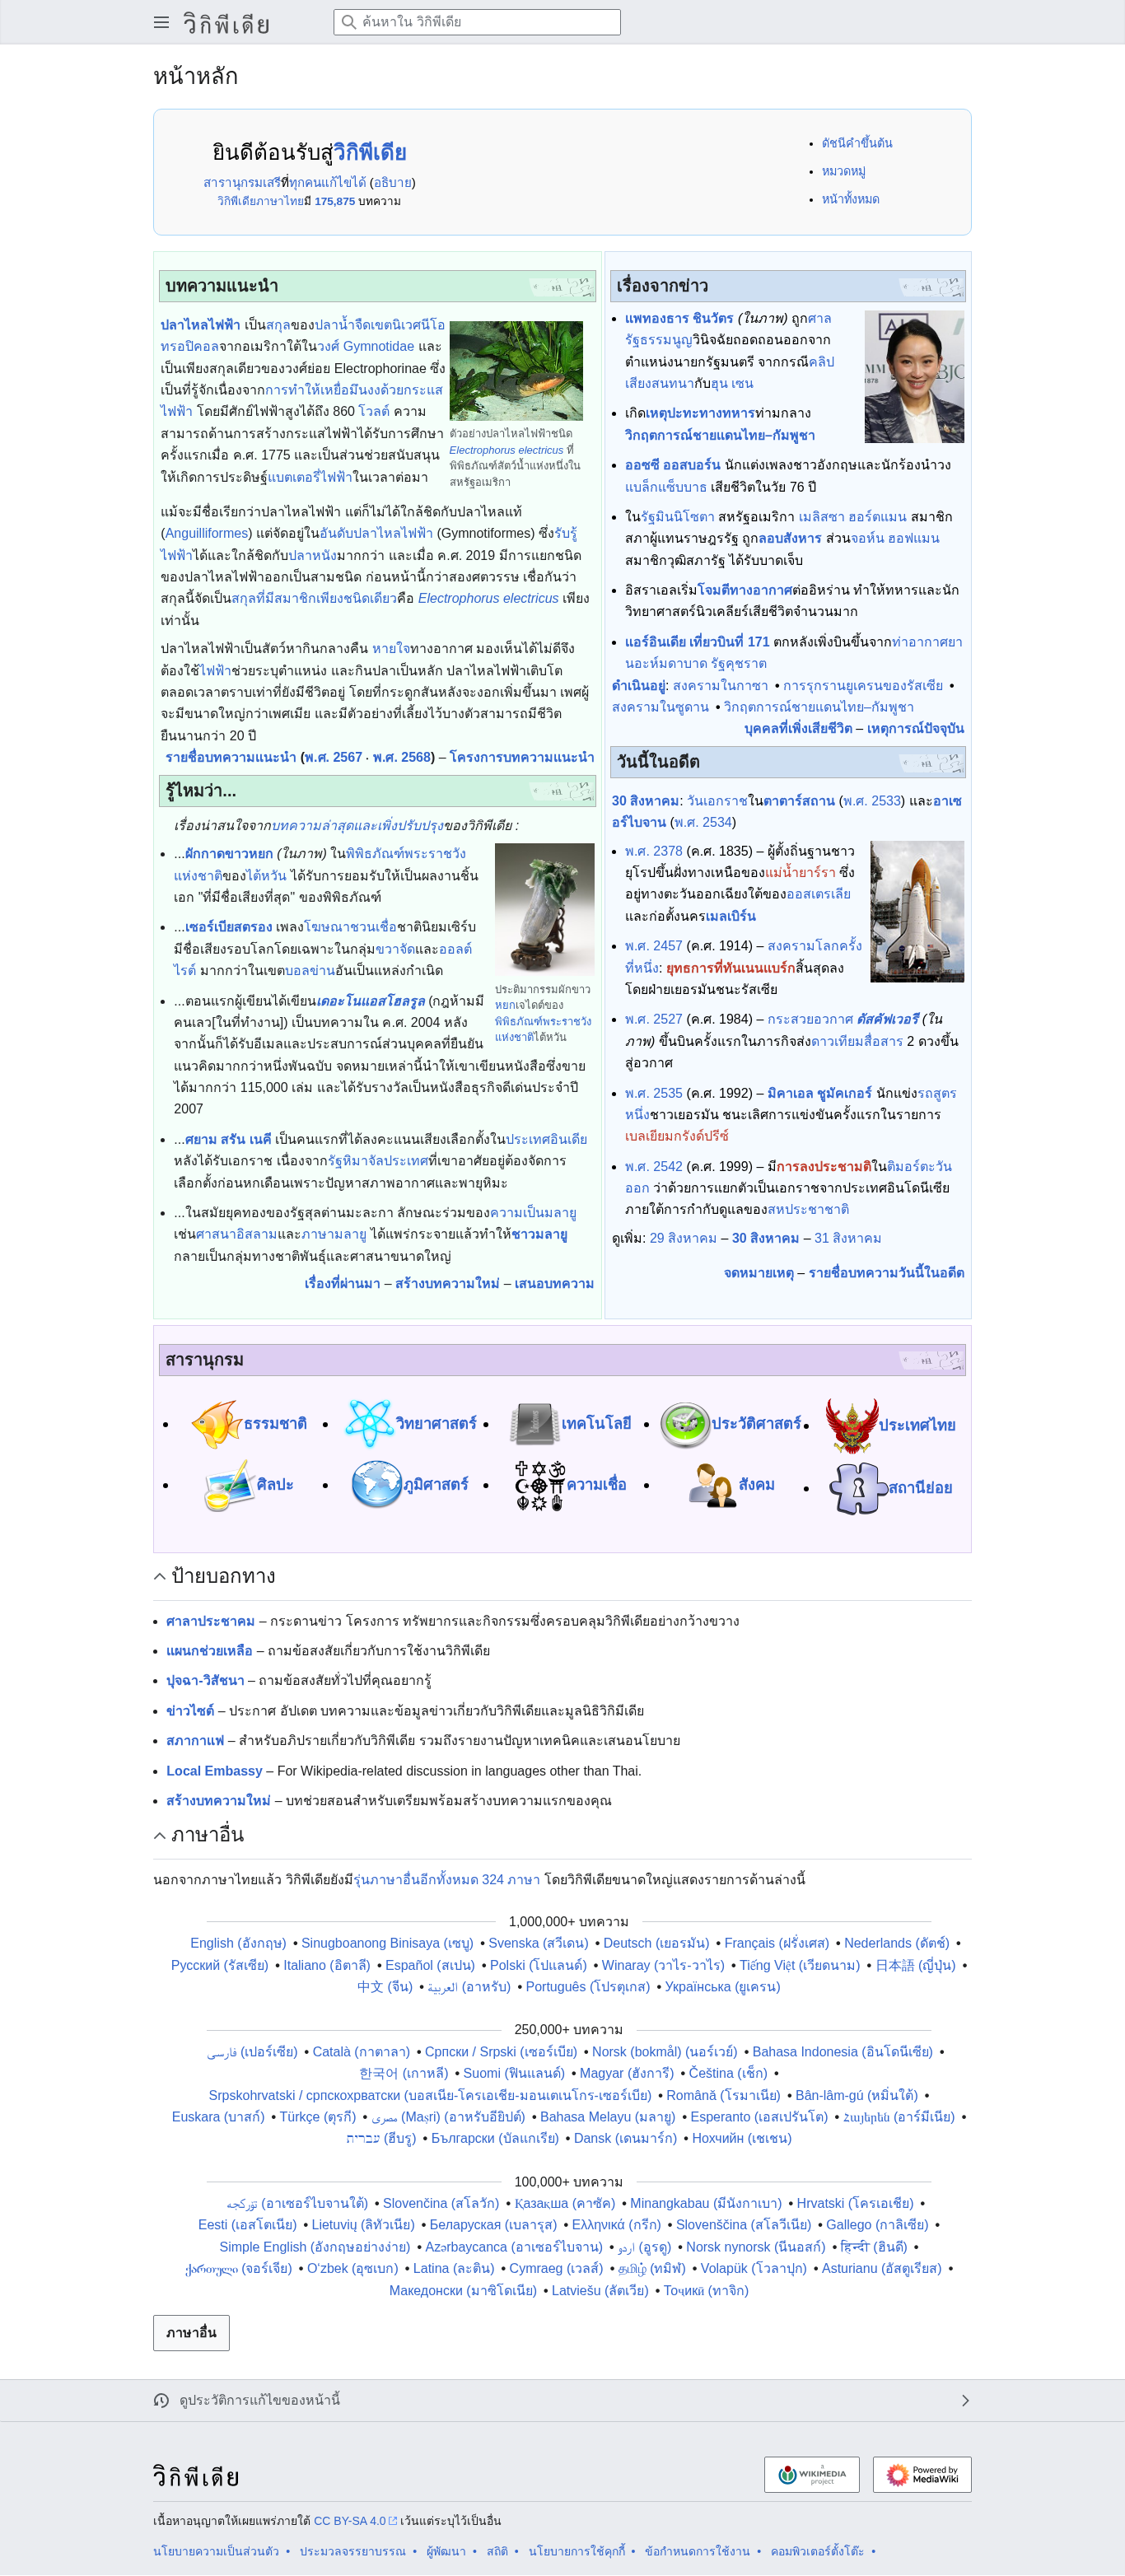Open the บุคคลที่เพิ่งเสียชีวิต link

tap(798, 728)
